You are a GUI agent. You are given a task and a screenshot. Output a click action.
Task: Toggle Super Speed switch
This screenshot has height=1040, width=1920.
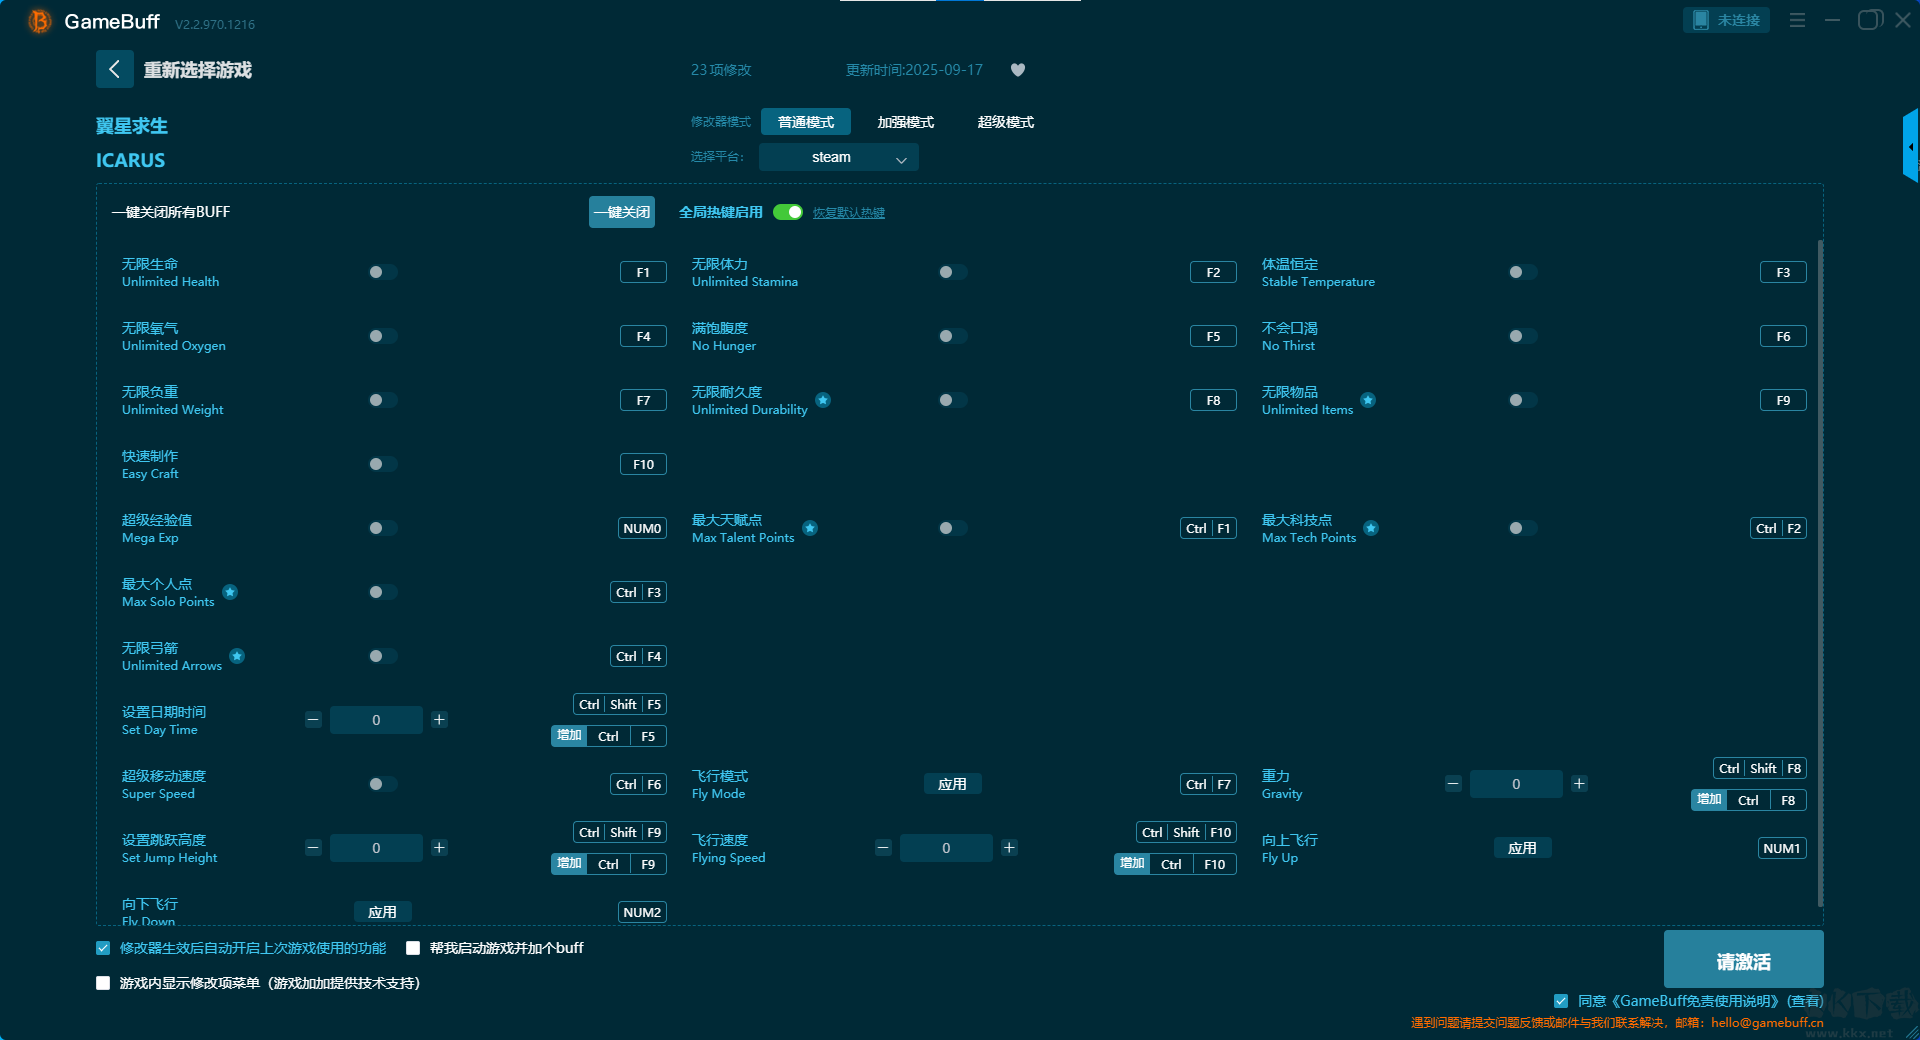382,784
